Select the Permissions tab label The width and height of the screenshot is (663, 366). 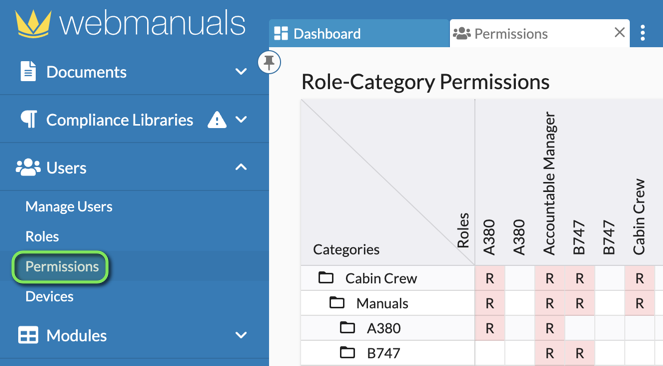point(511,34)
